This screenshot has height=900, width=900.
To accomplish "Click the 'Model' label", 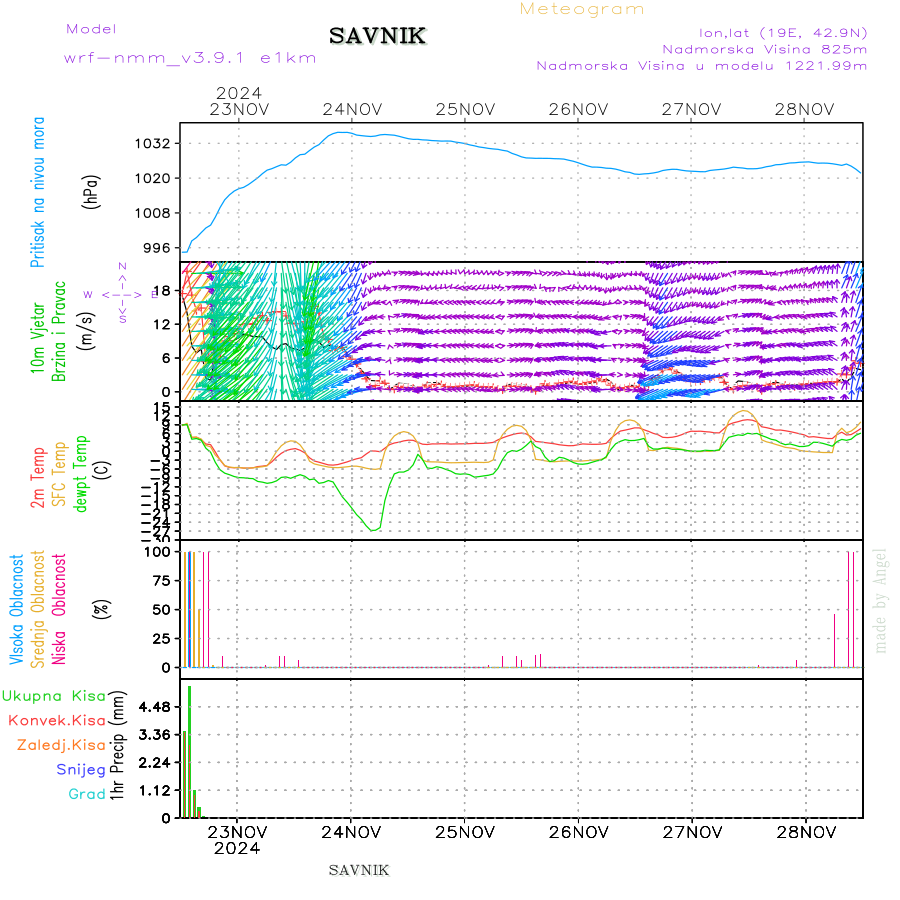I will (91, 29).
